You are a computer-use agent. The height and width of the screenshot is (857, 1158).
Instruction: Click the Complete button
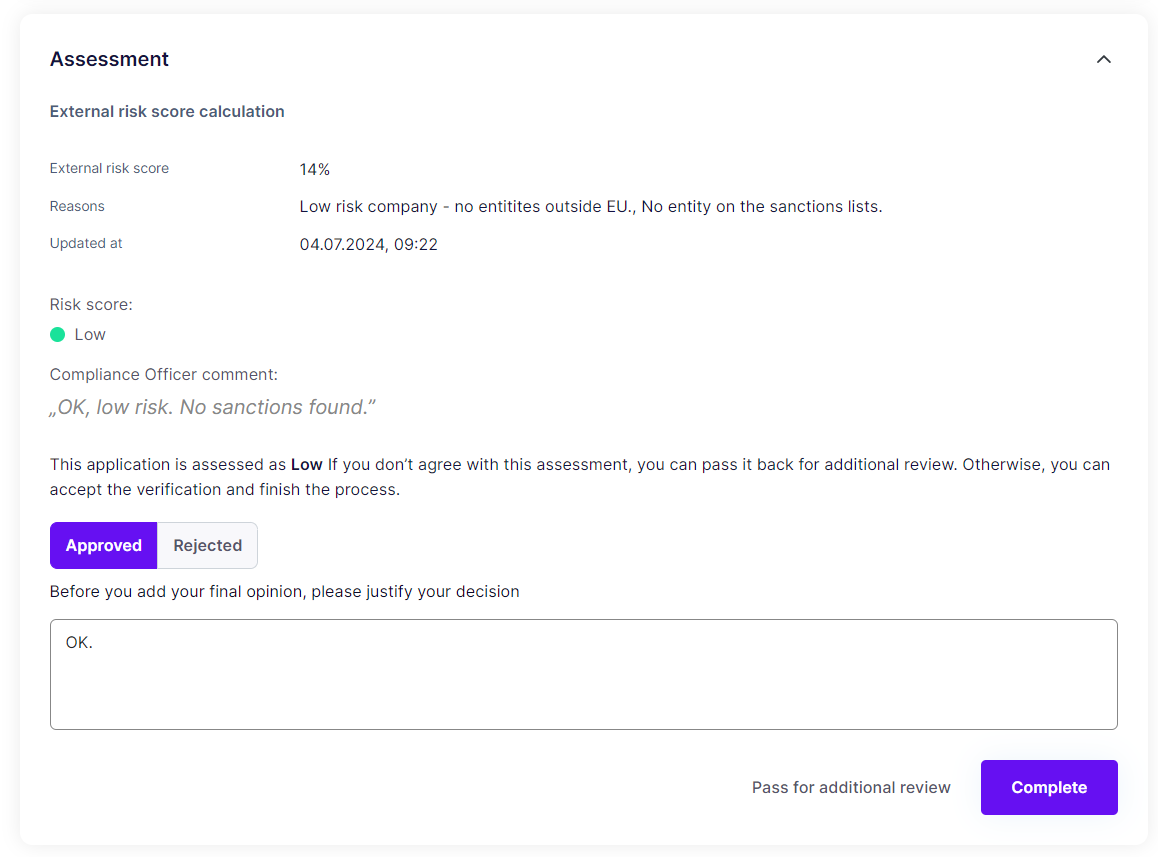coord(1048,788)
